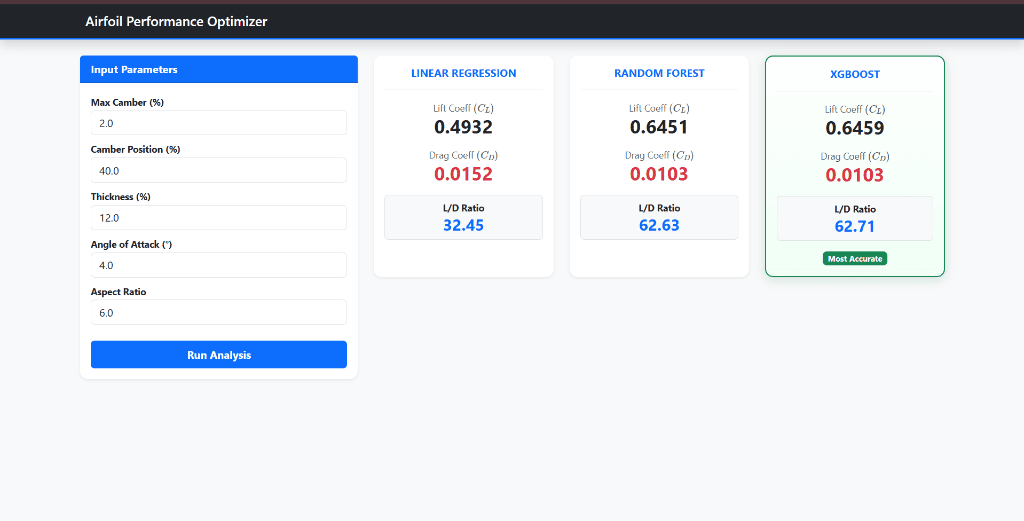The height and width of the screenshot is (521, 1024).
Task: Click the Run Analysis button
Action: [x=219, y=355]
